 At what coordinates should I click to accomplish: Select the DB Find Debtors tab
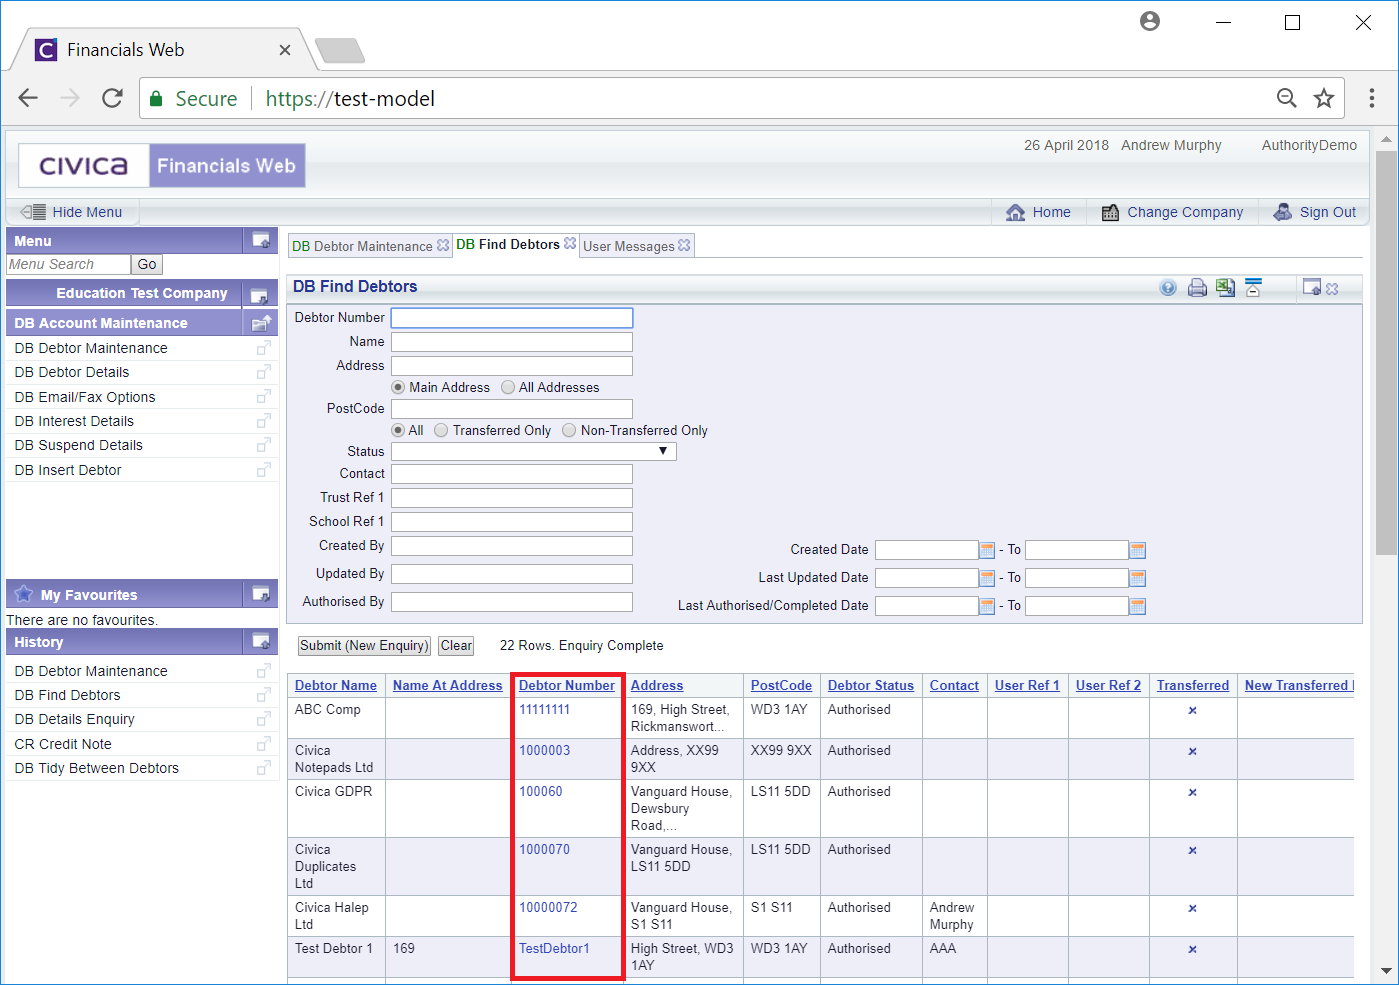[508, 244]
